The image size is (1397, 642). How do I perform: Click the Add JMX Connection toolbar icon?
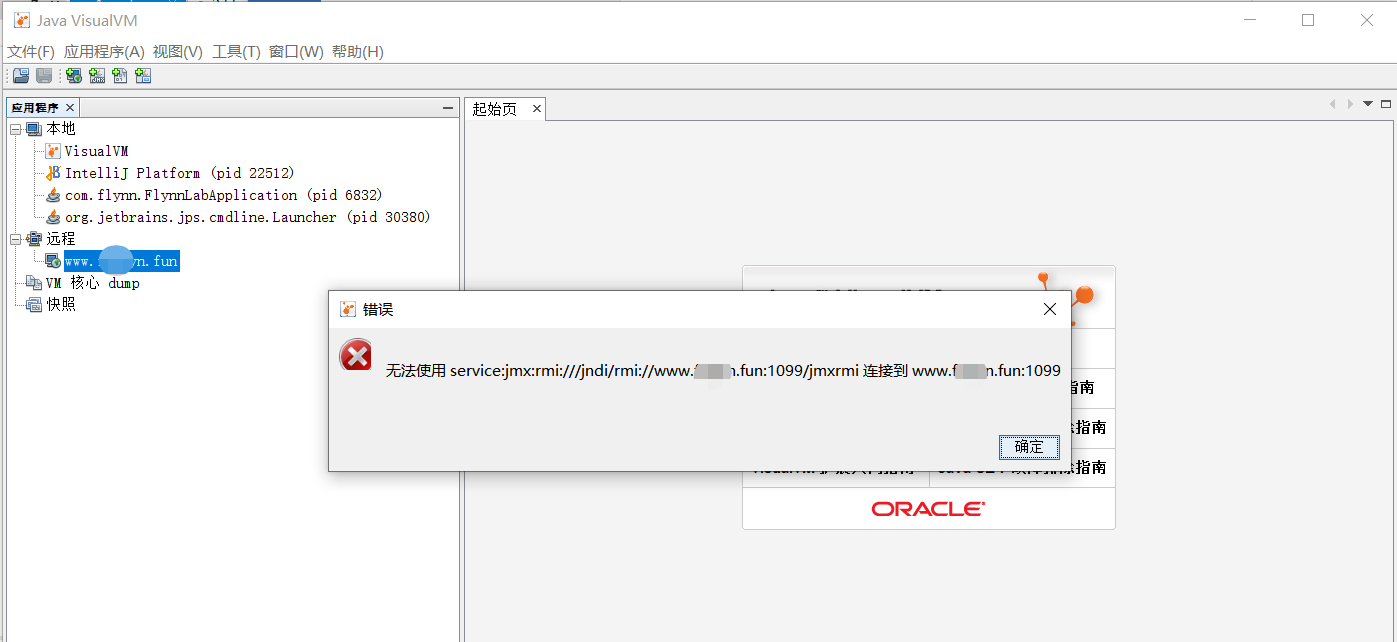click(x=97, y=76)
